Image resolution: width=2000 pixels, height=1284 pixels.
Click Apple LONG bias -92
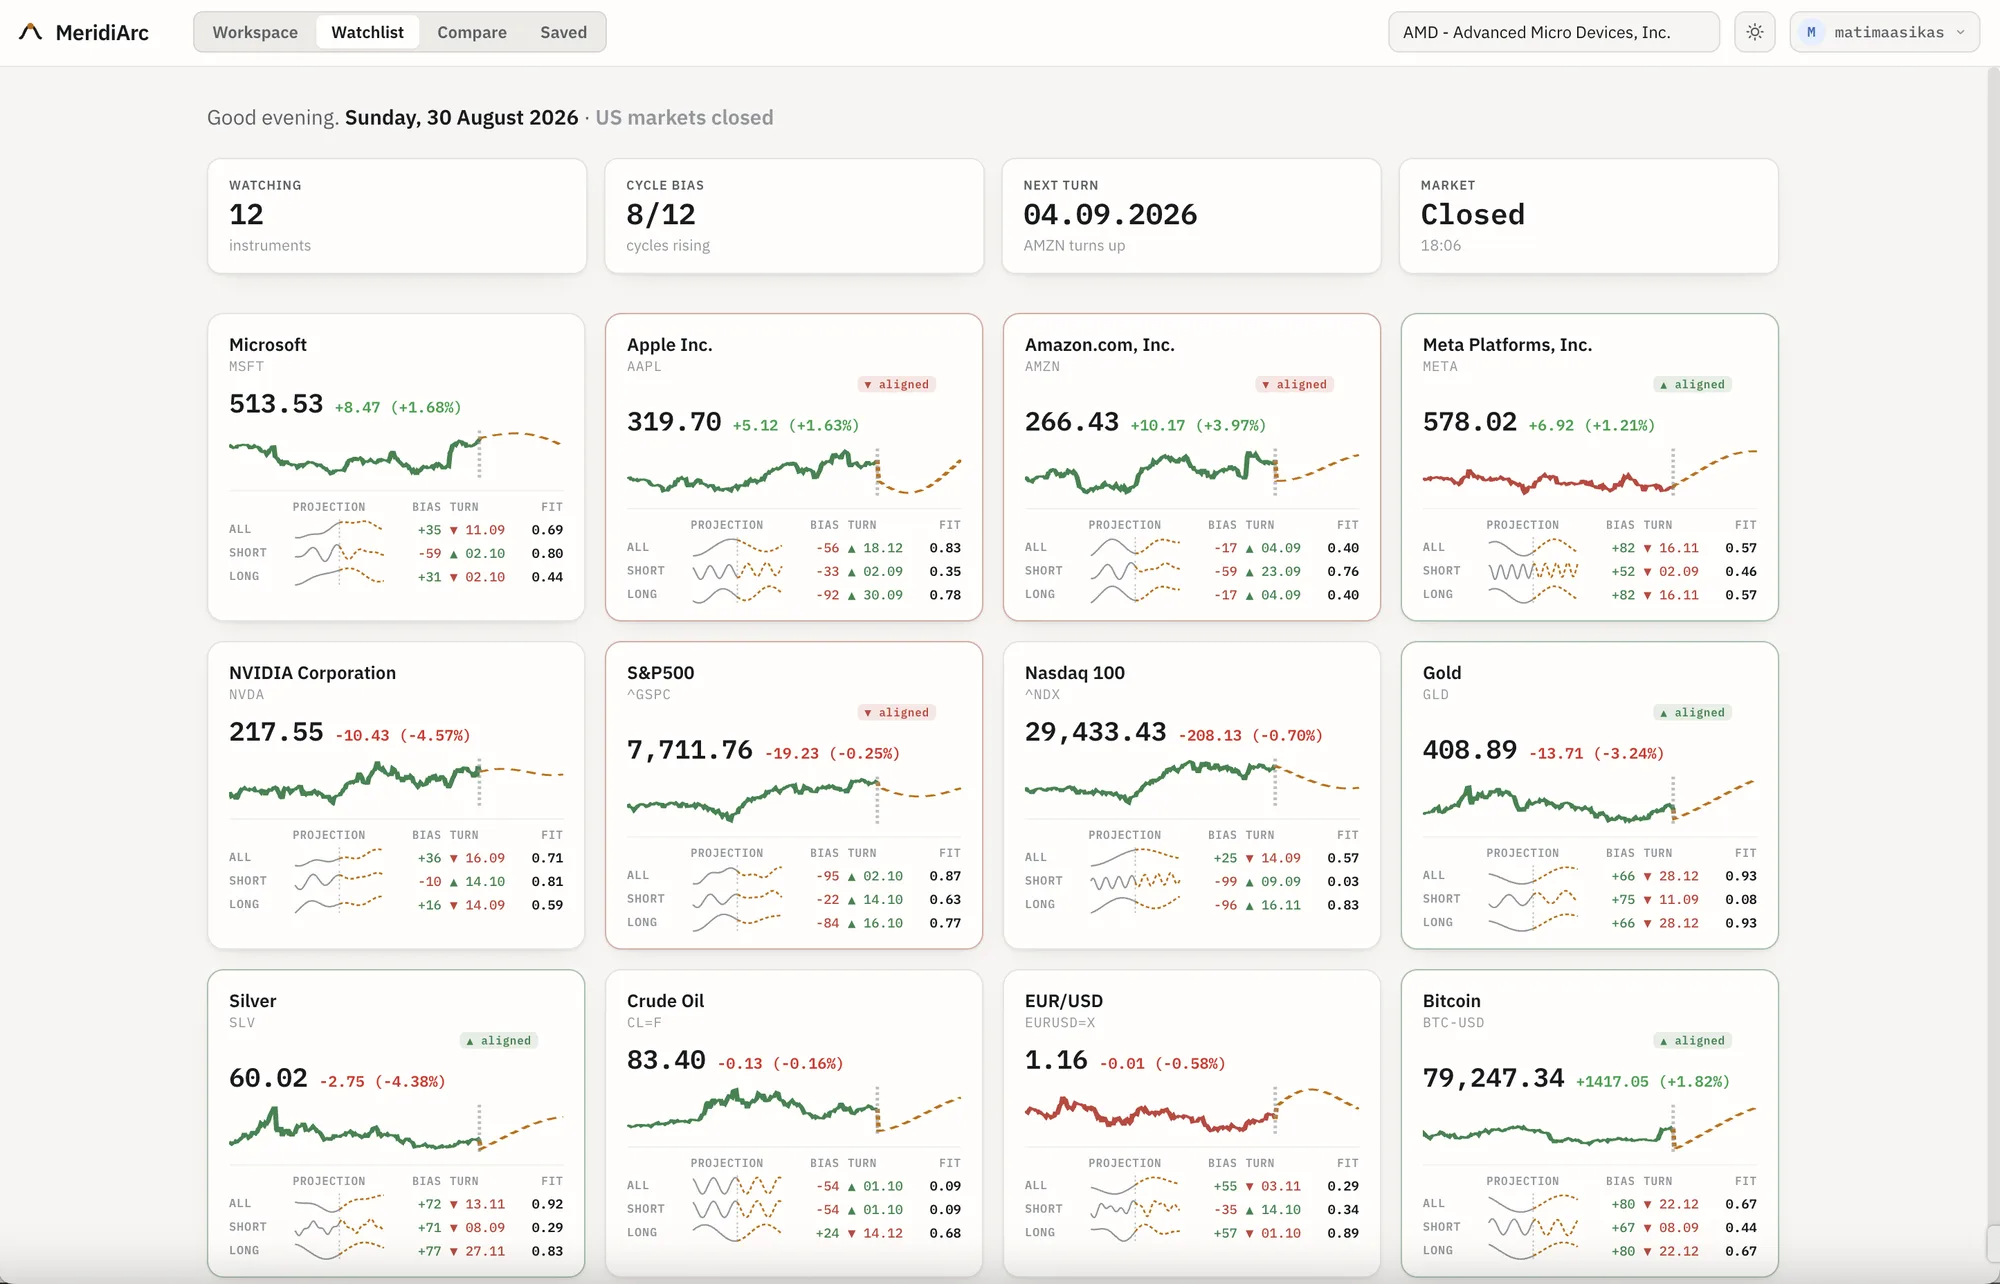click(x=827, y=595)
